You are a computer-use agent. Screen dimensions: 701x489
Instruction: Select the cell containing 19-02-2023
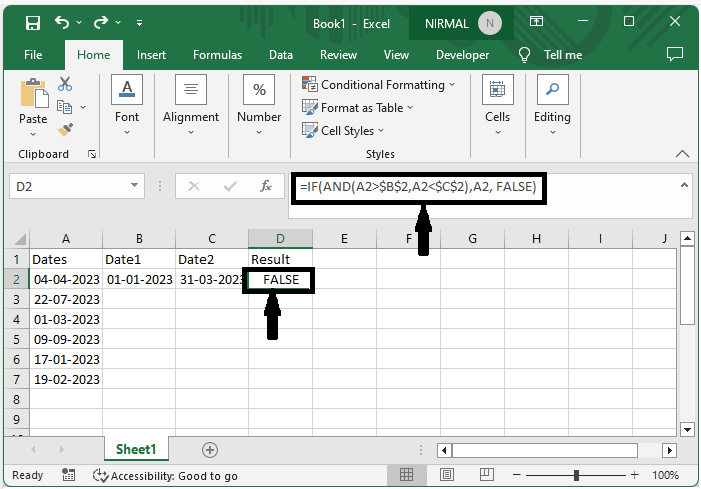66,379
